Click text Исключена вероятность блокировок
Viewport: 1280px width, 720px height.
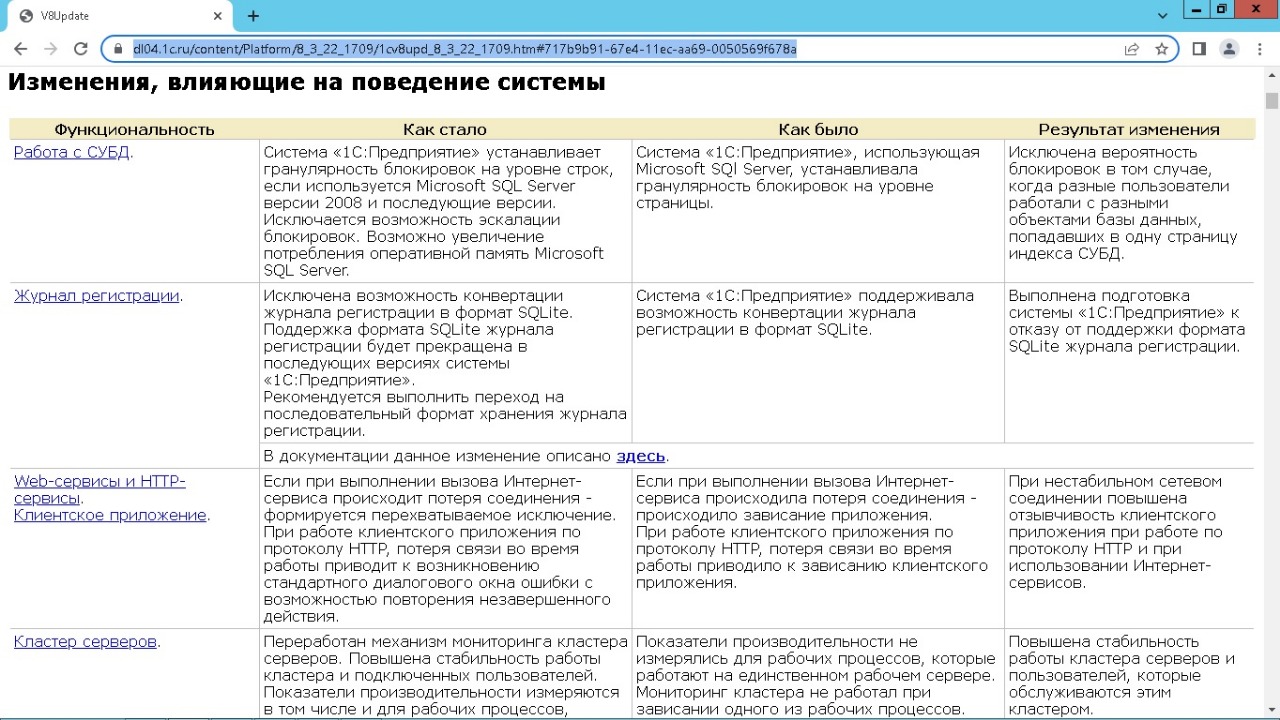[1102, 161]
